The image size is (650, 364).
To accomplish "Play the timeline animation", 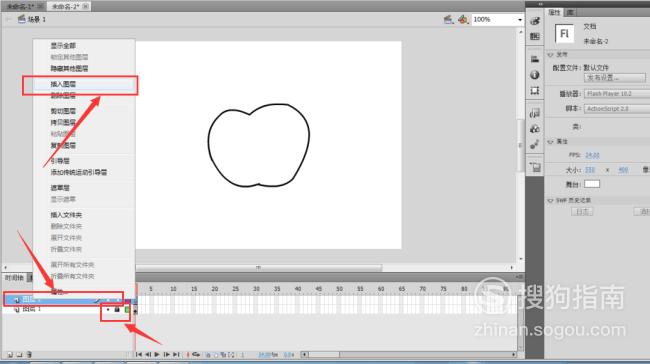I will tap(157, 354).
